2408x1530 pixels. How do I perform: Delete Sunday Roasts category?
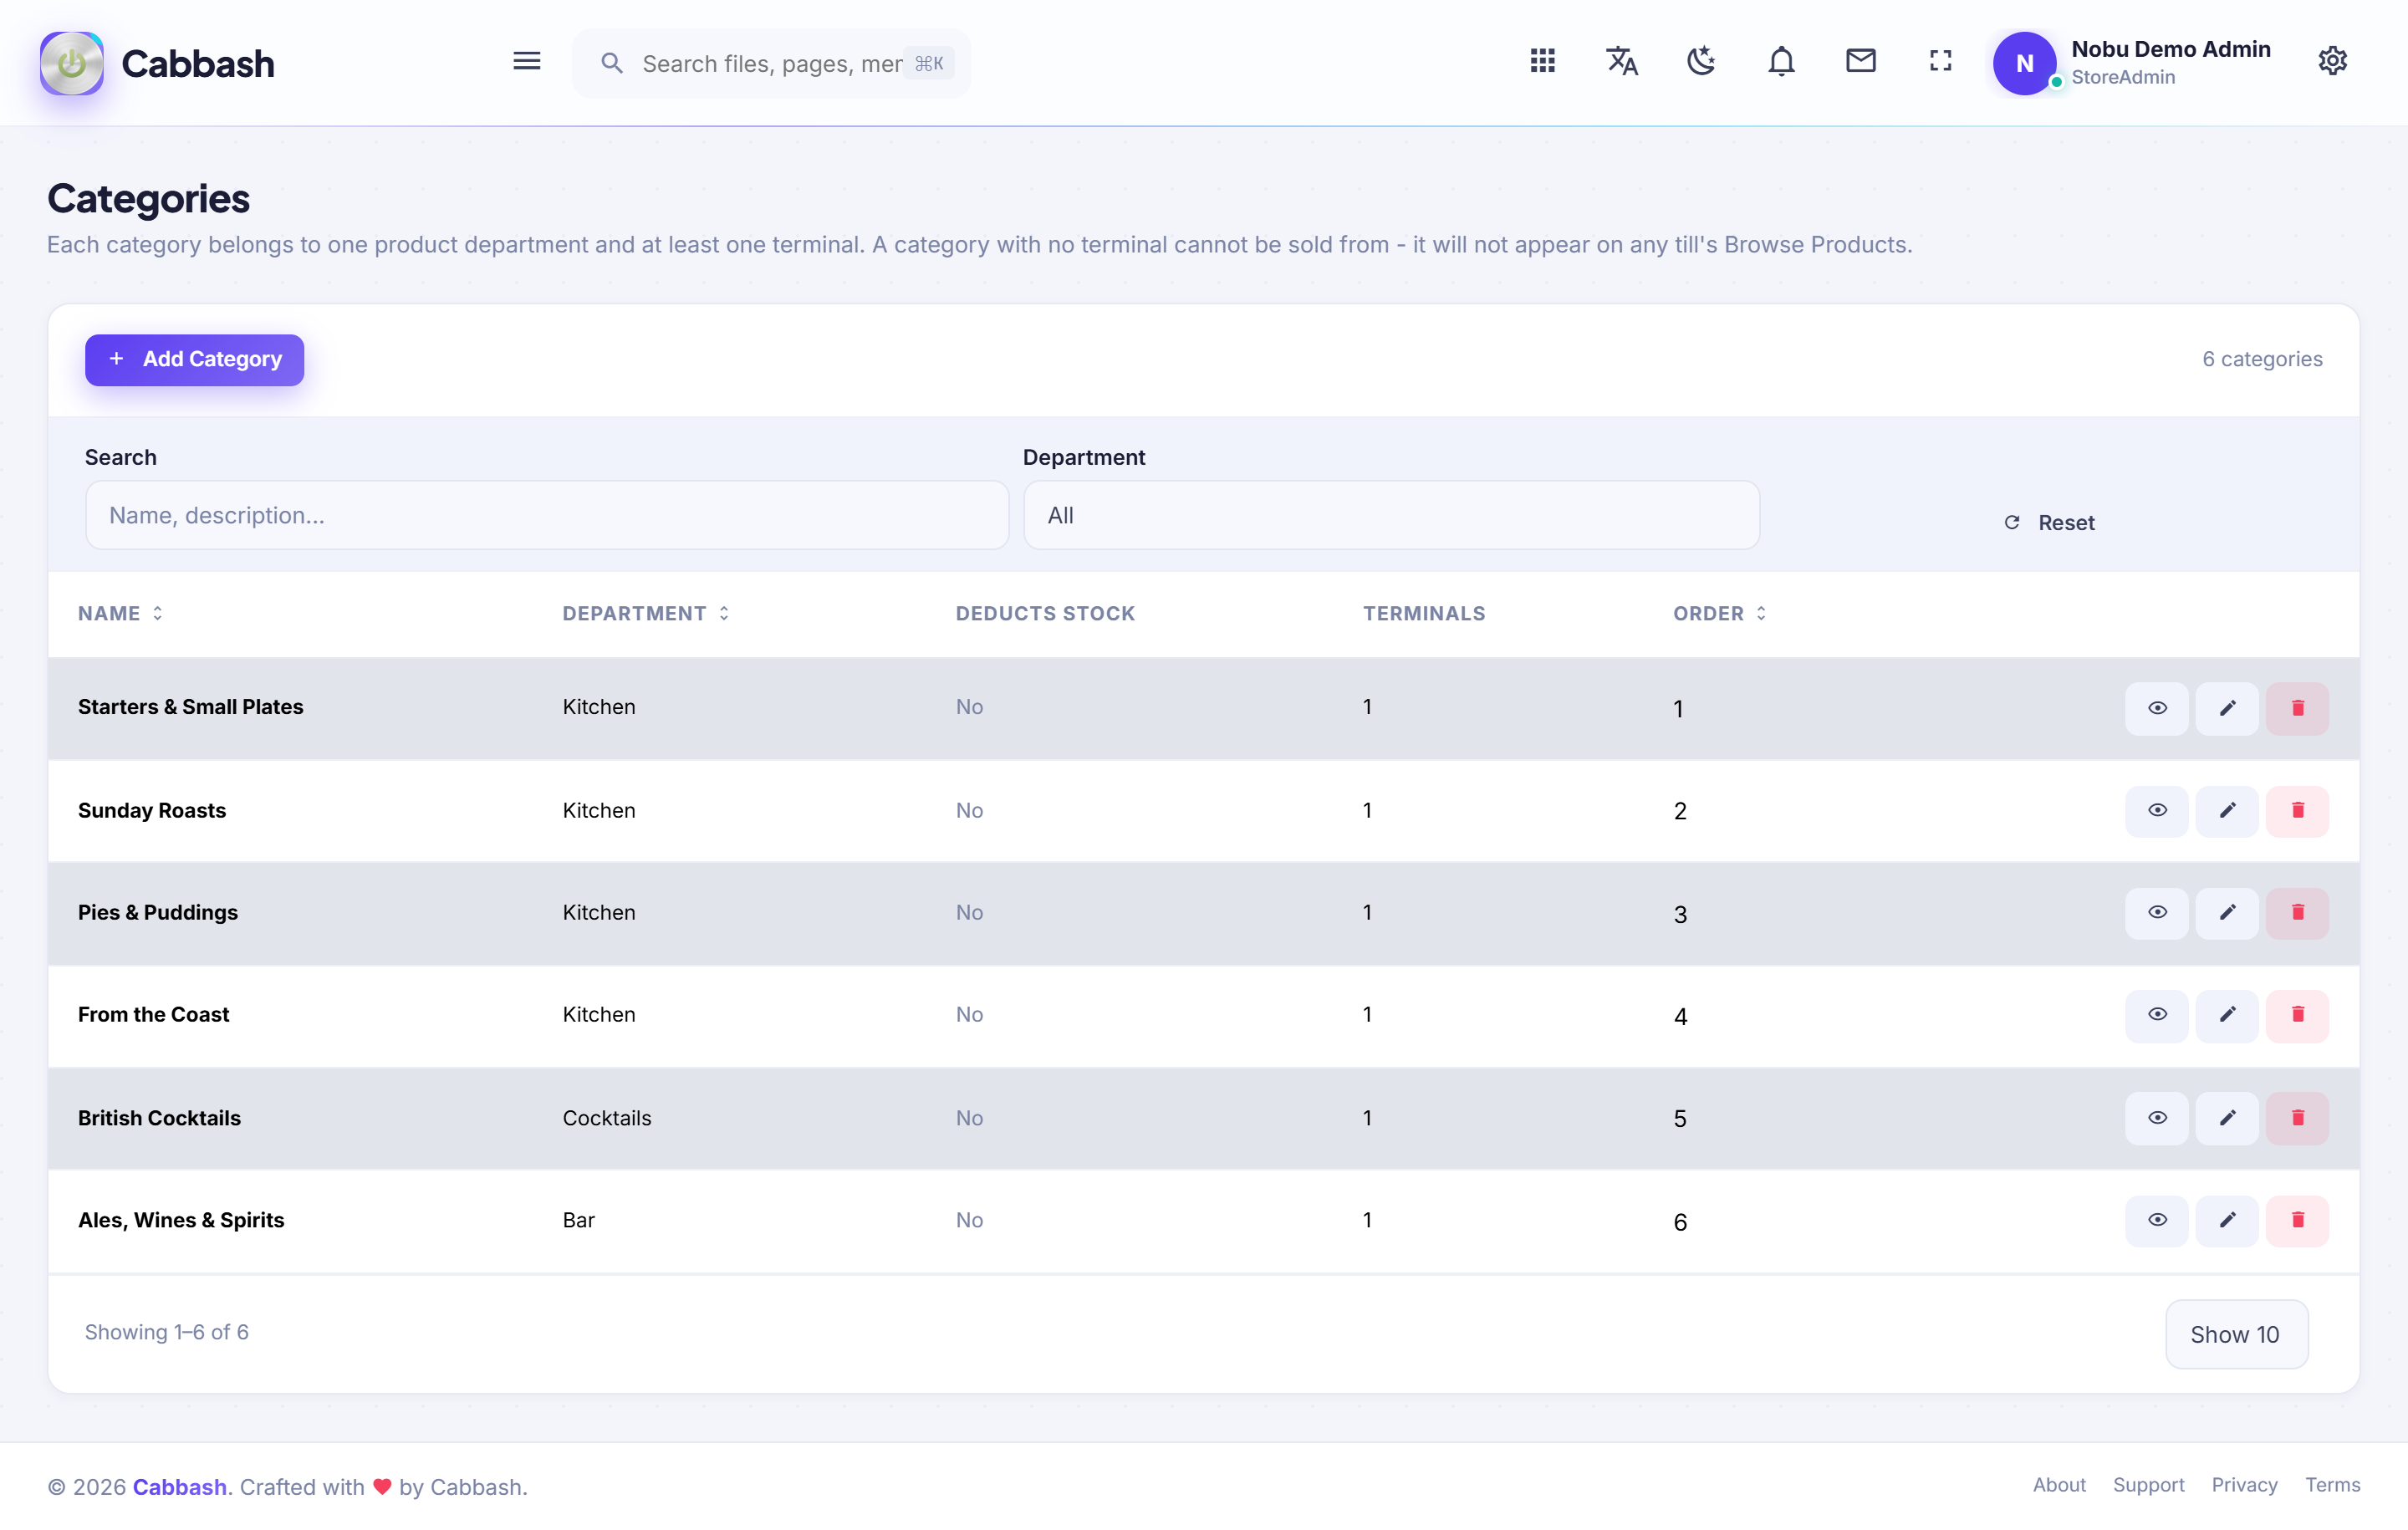tap(2297, 810)
